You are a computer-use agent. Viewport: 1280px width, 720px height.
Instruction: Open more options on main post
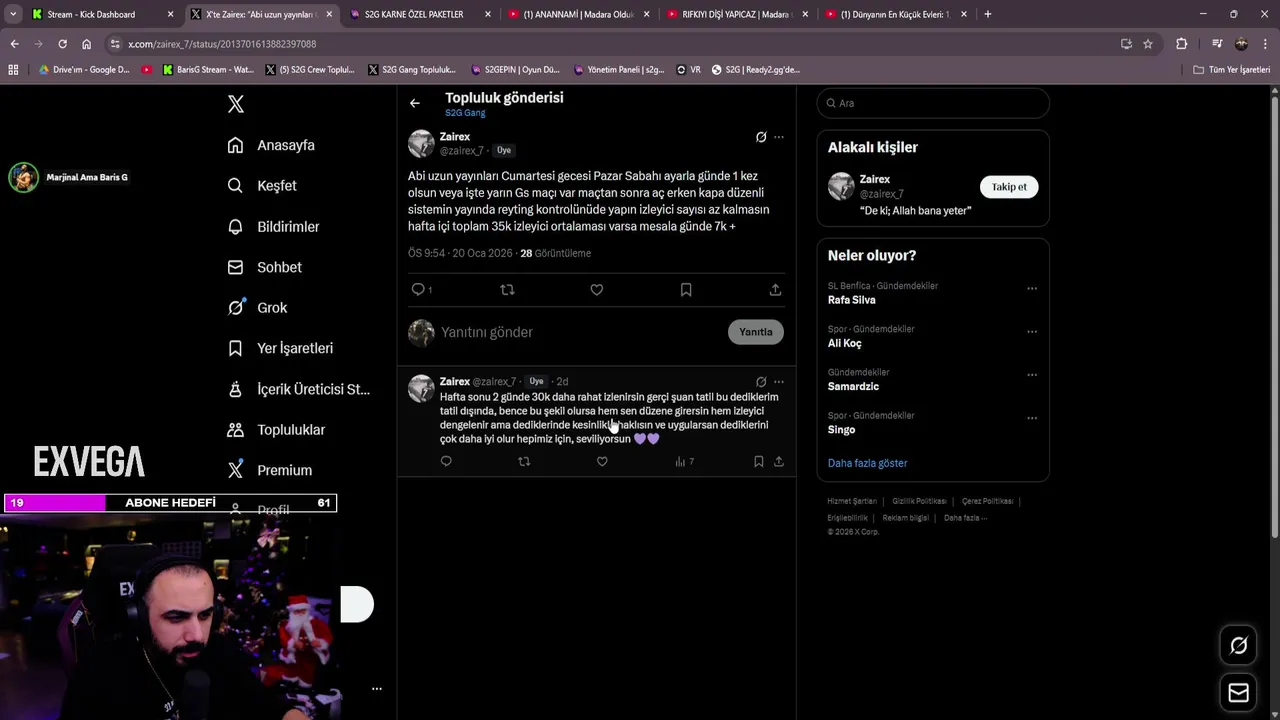779,137
